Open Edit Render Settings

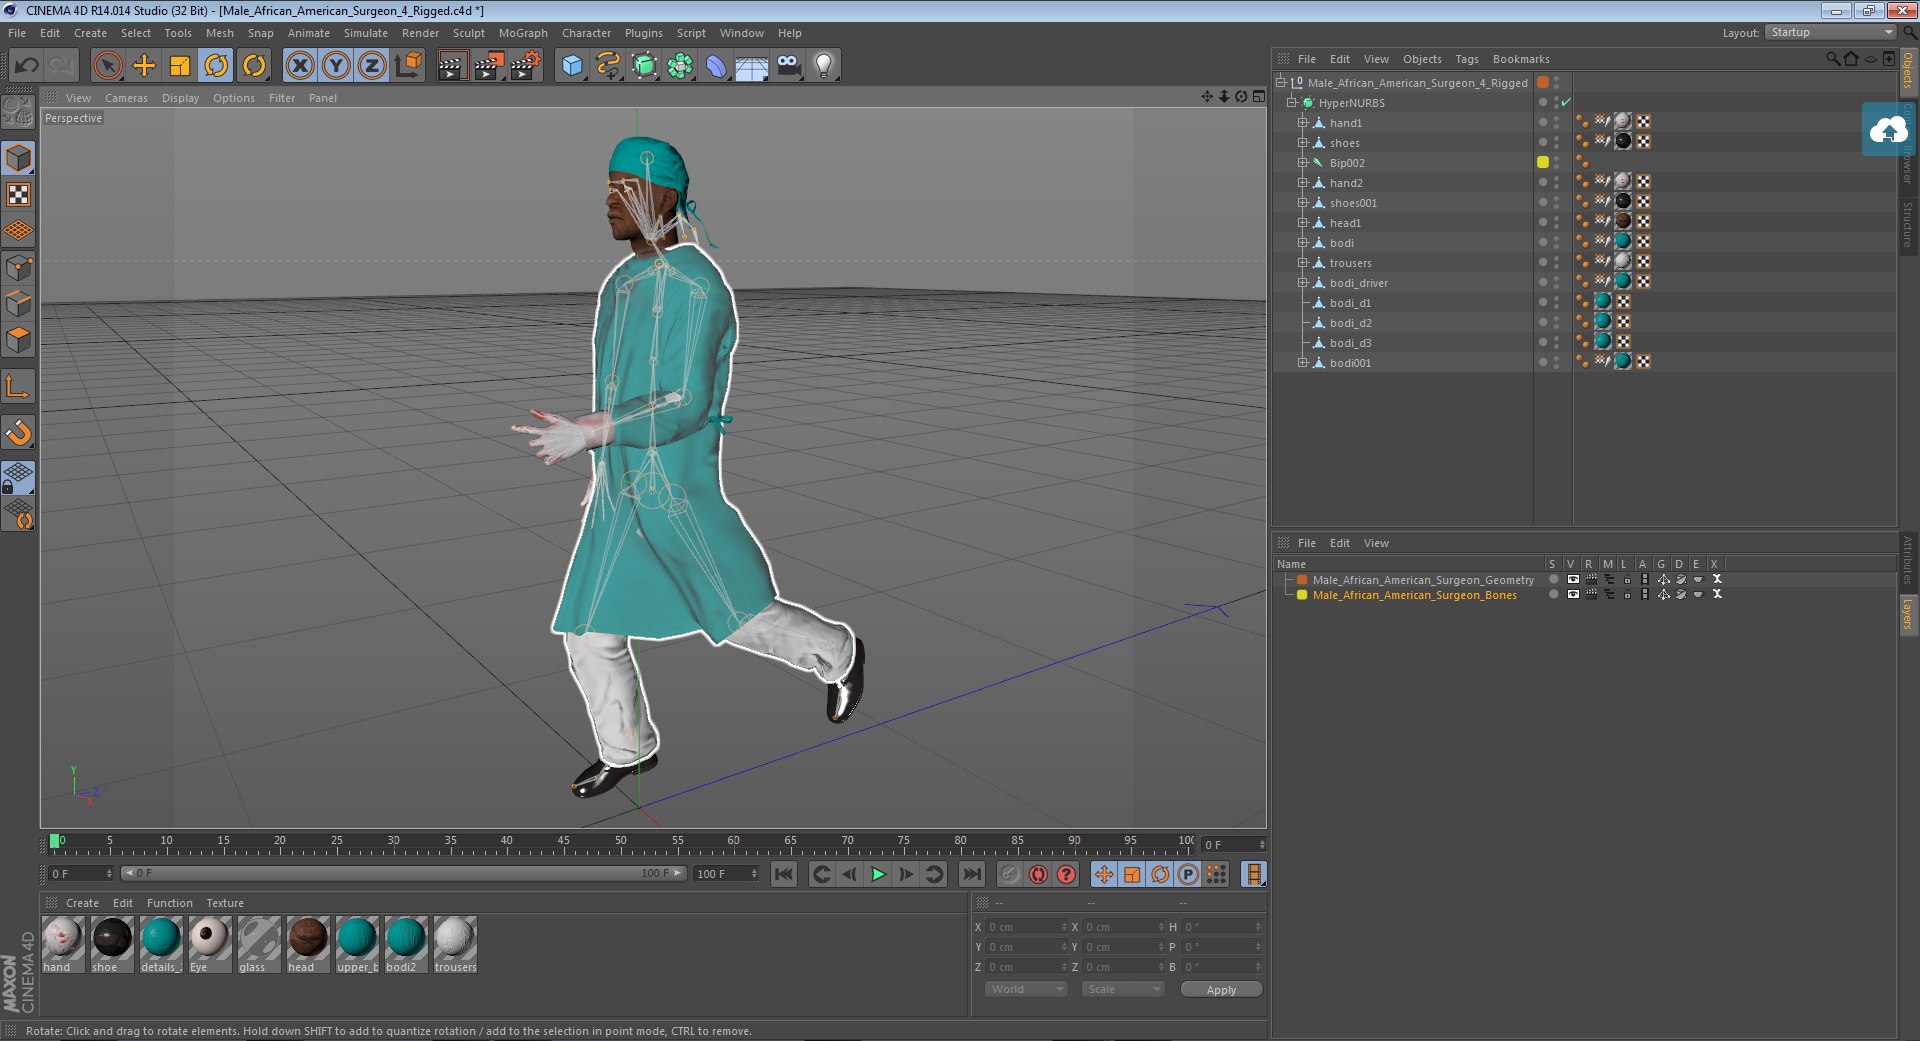click(x=526, y=66)
